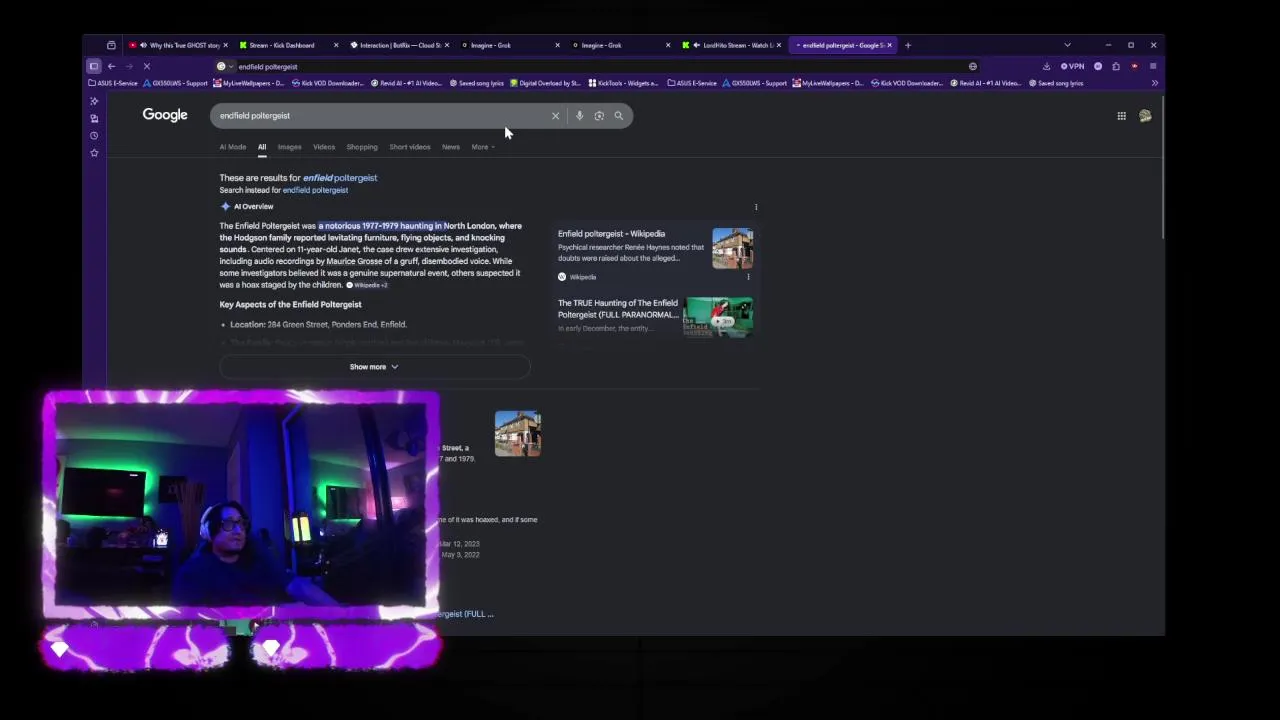
Task: Click into the Google search input field
Action: click(380, 116)
